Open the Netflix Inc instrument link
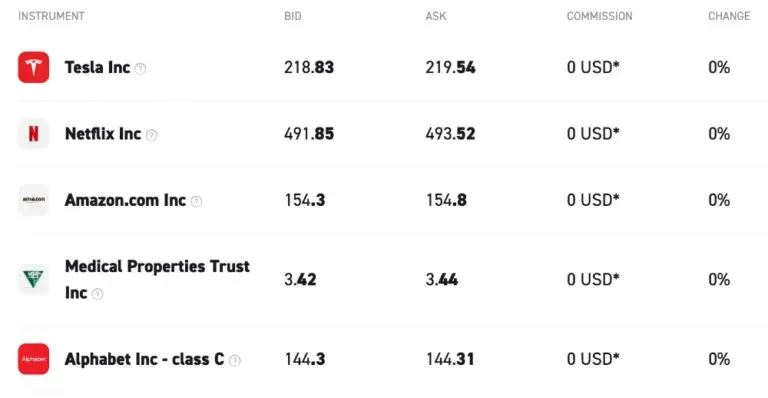The width and height of the screenshot is (768, 398). (x=103, y=134)
